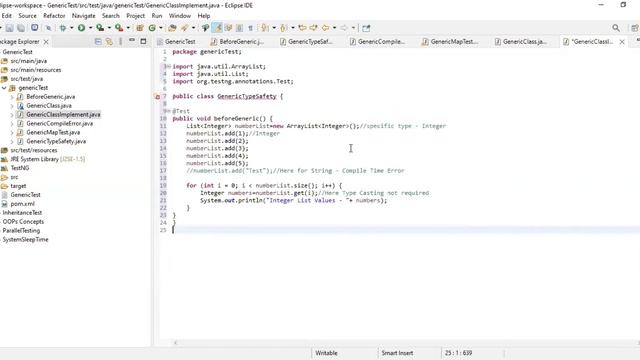Open the Package Explorer View Menu dots
640x360 pixels.
120,41
